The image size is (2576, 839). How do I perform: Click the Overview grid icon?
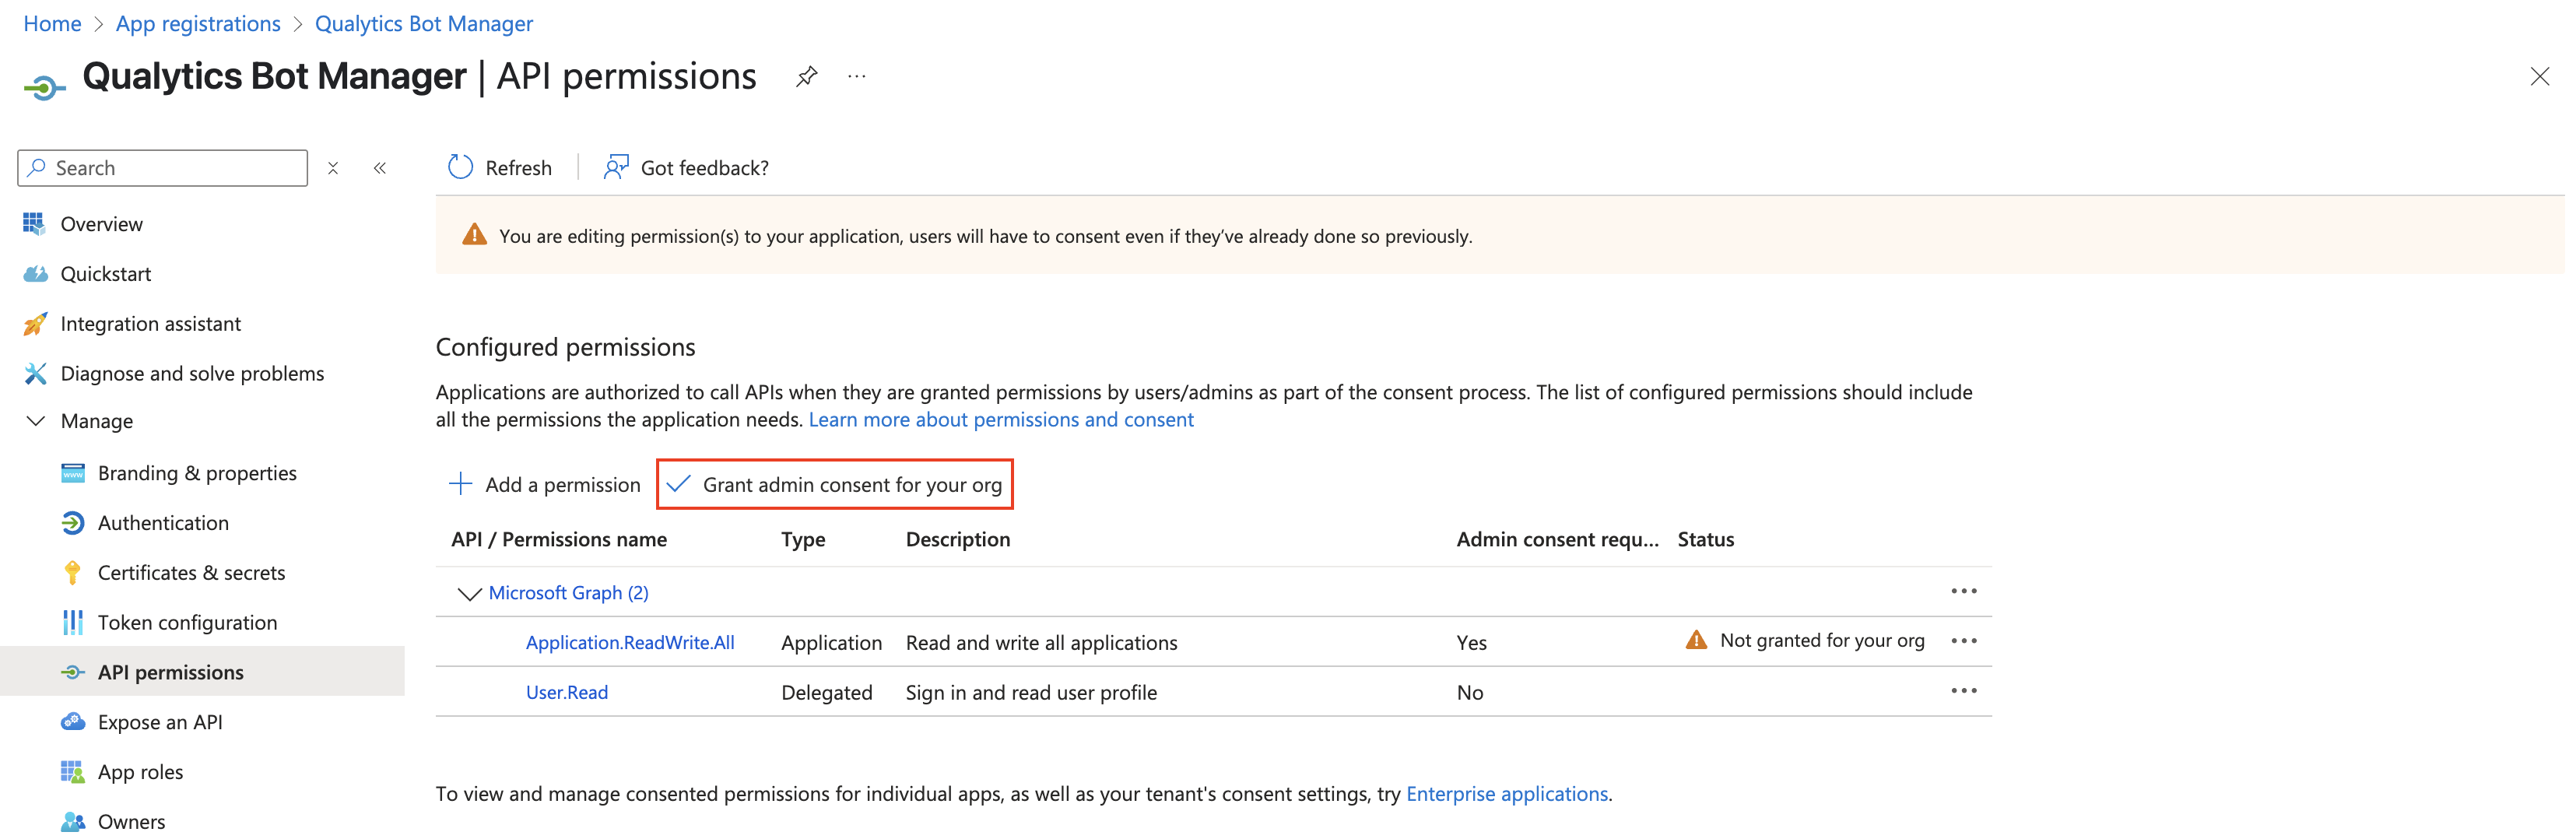click(35, 224)
